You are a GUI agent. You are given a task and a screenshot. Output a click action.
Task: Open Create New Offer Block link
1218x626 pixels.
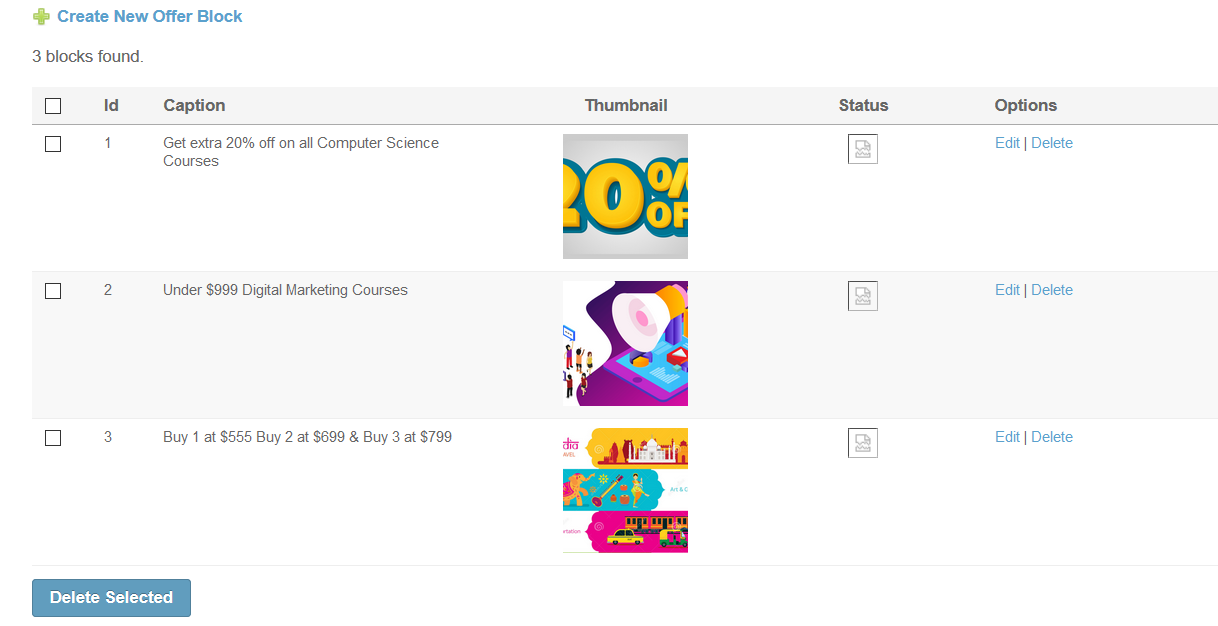point(150,17)
